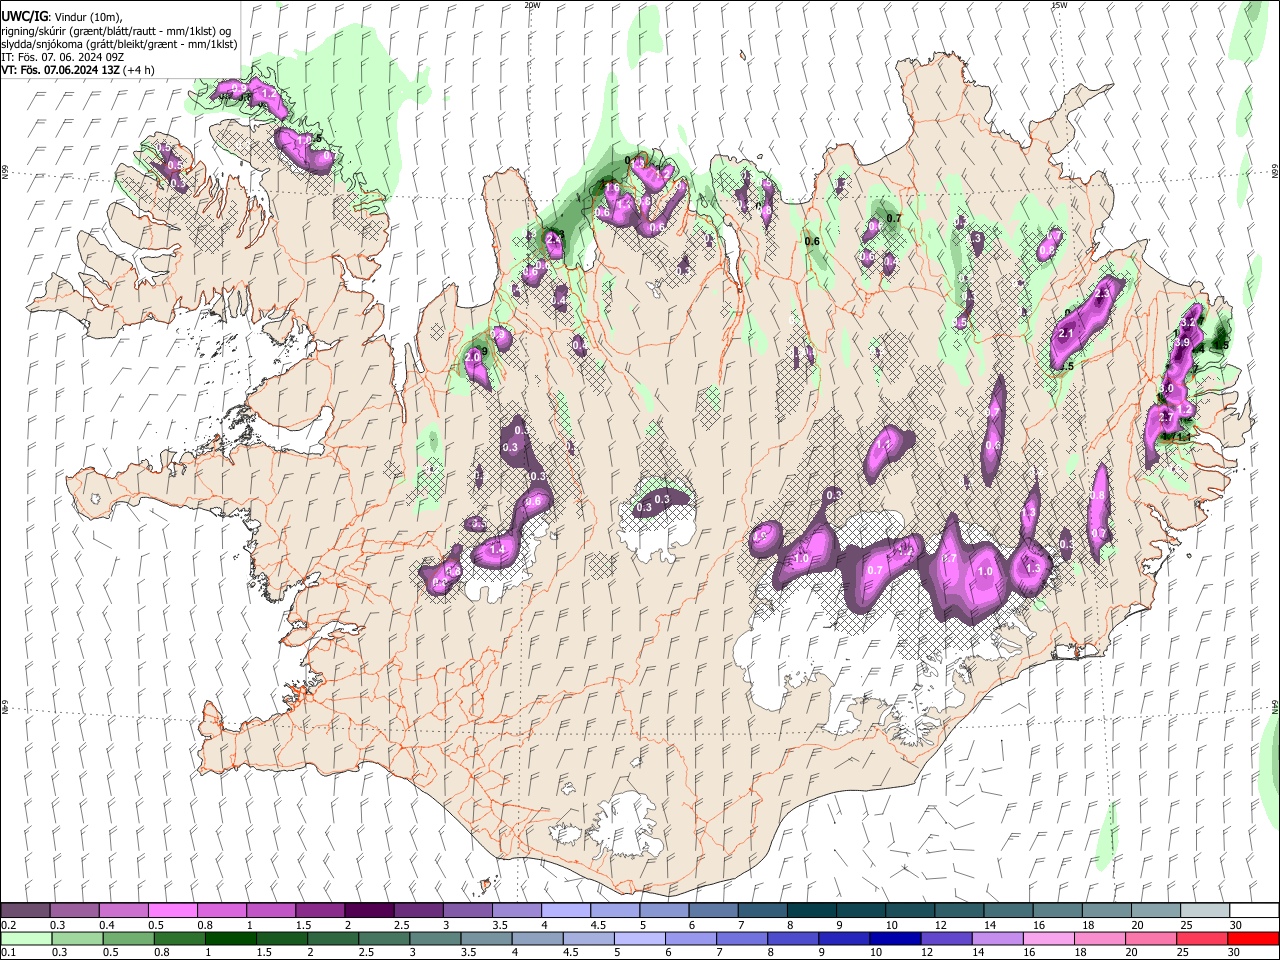Click the 'slydda/snjókoma' legend description line
The image size is (1280, 960).
[119, 44]
